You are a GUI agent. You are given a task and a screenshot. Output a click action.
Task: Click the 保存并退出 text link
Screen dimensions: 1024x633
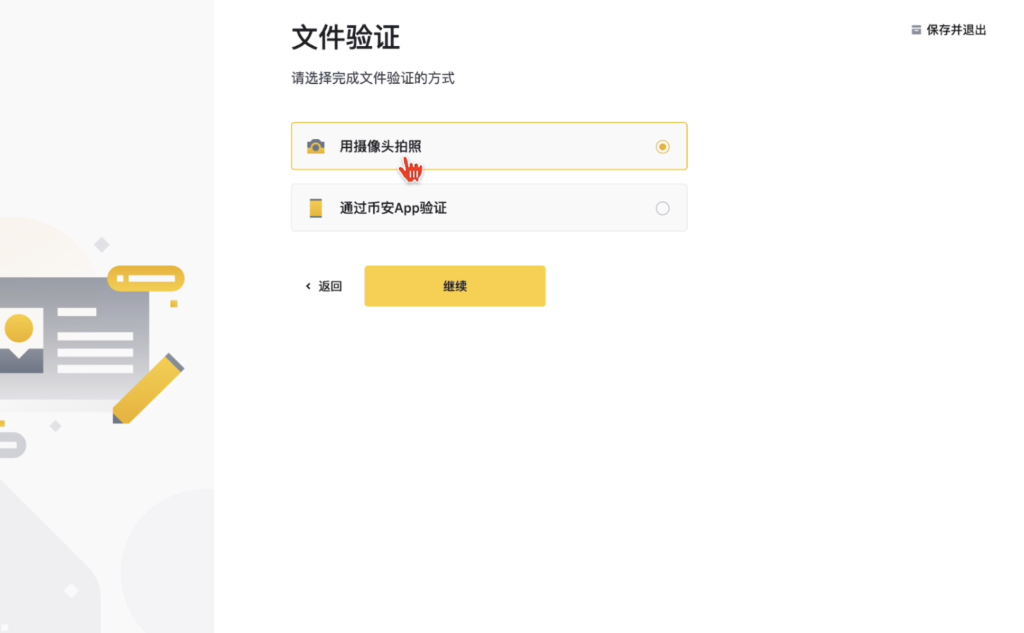tap(956, 30)
